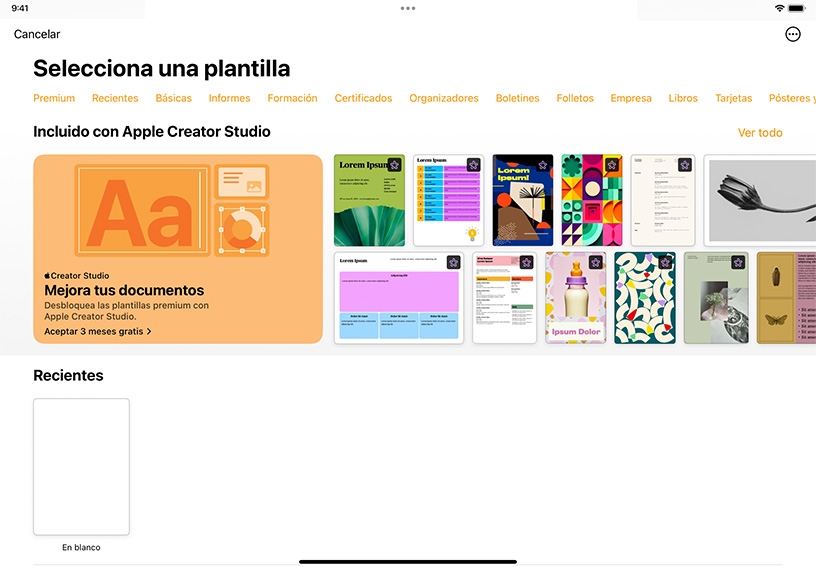Switch to Libros templates
This screenshot has width=816, height=567.
click(x=683, y=98)
